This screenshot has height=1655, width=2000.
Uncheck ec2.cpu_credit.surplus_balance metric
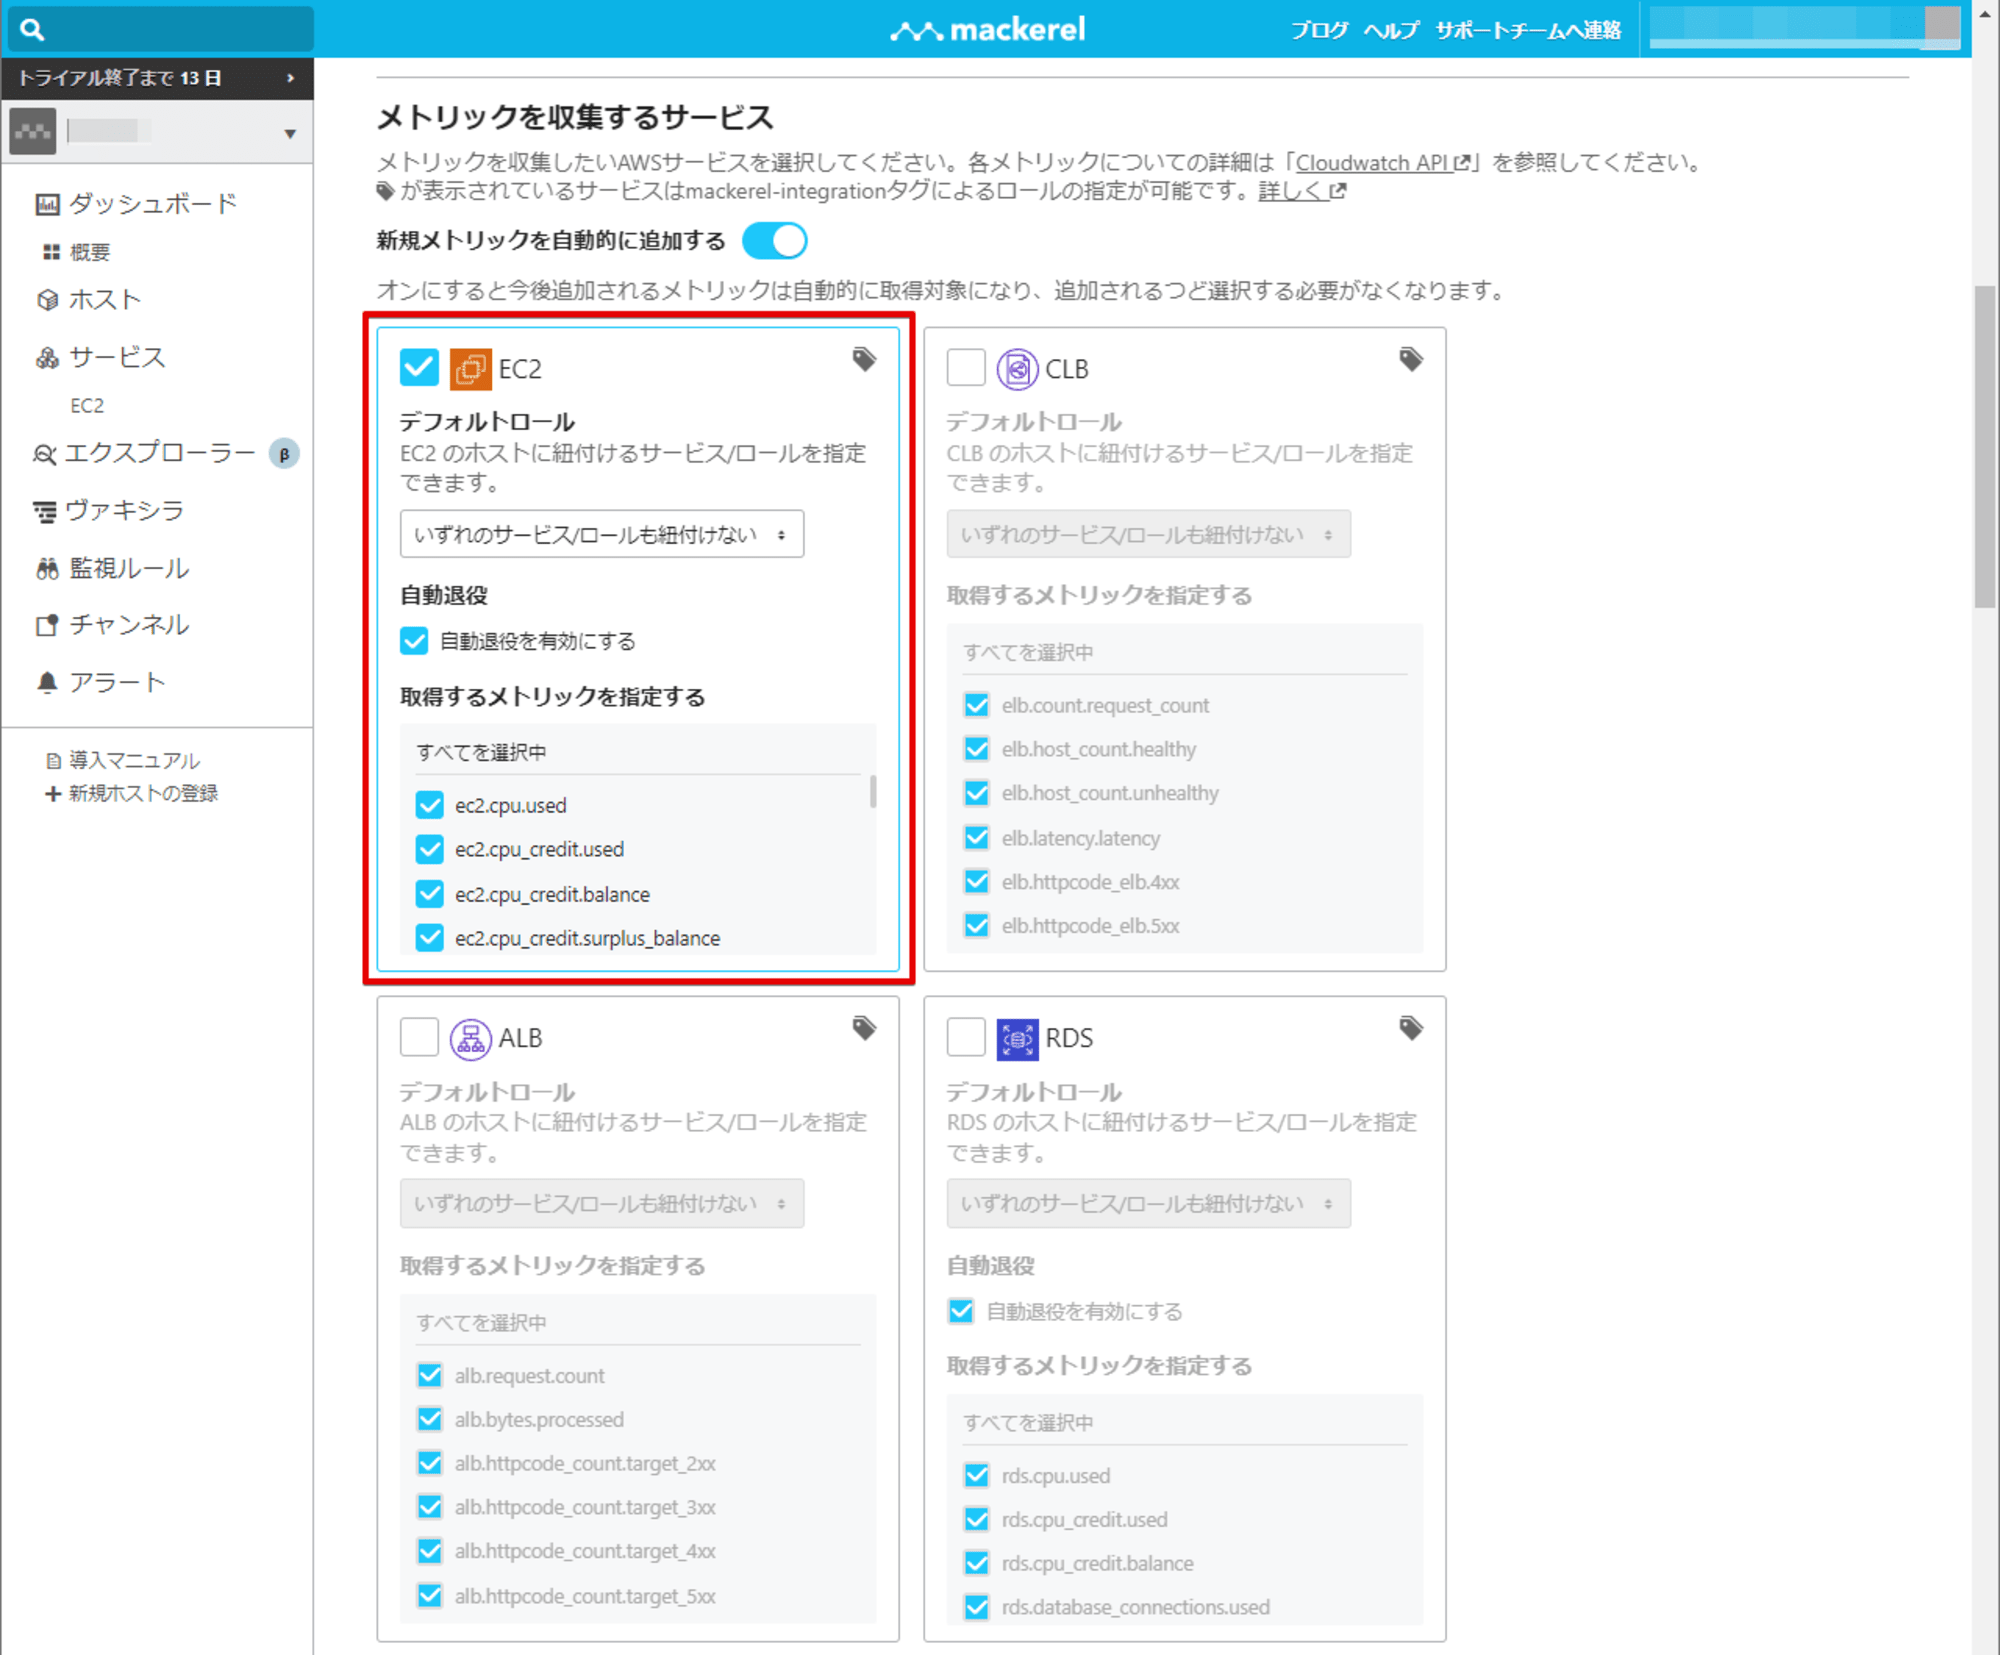coord(429,938)
